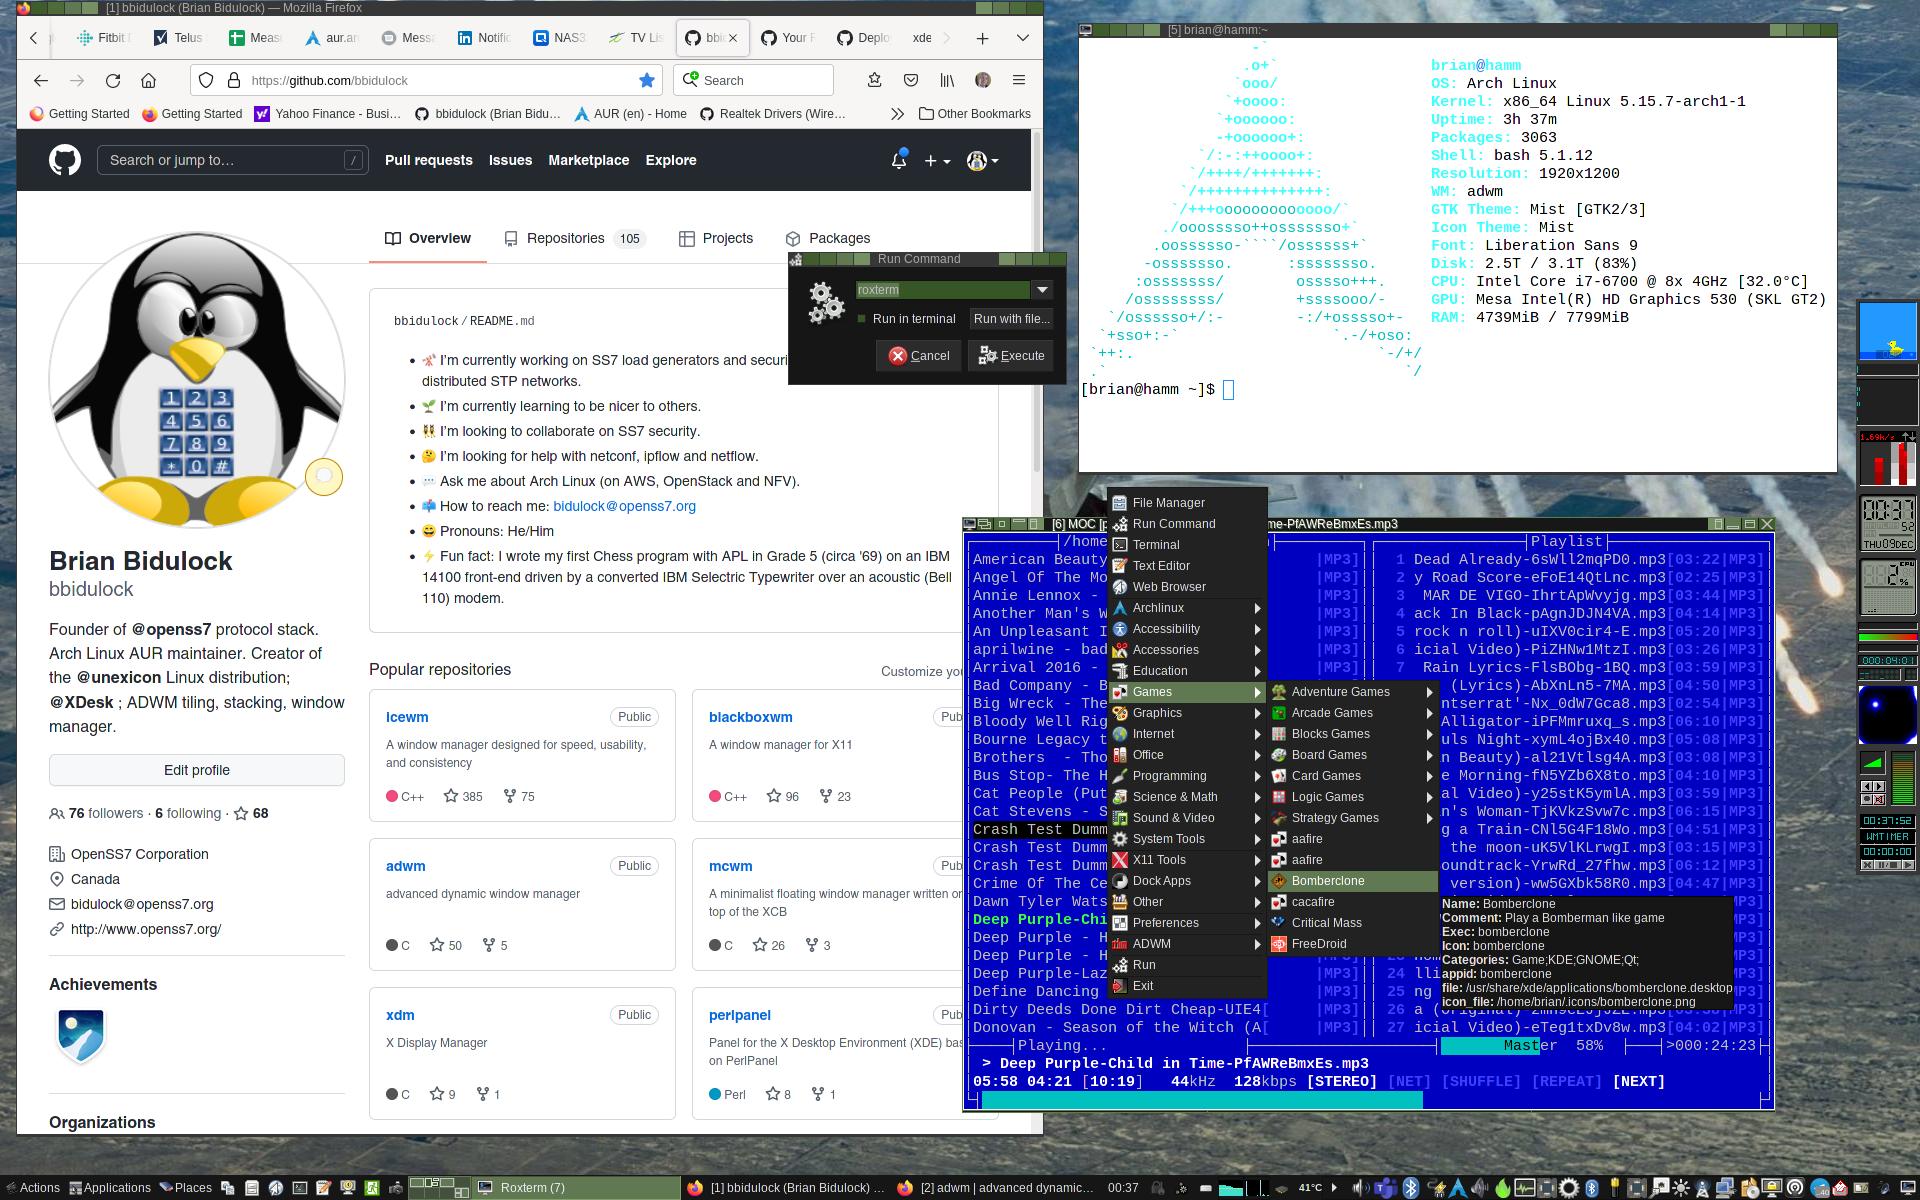The image size is (1920, 1200).
Task: Click the GitHub notifications bell icon
Action: [898, 160]
